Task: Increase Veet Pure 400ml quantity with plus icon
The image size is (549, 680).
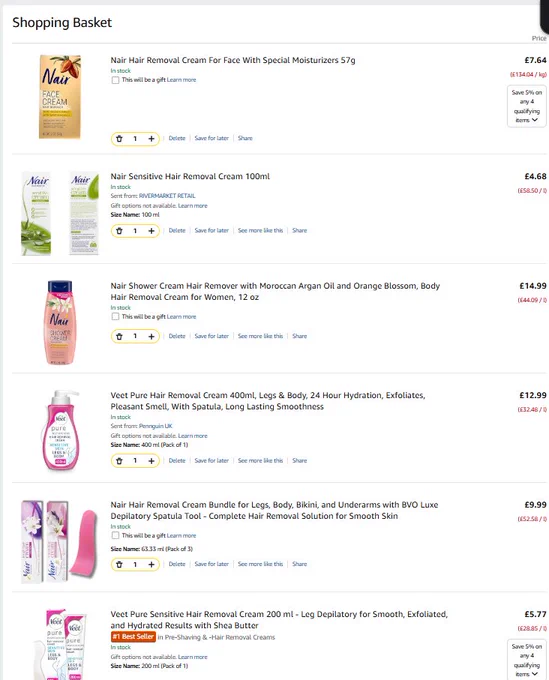Action: point(151,461)
